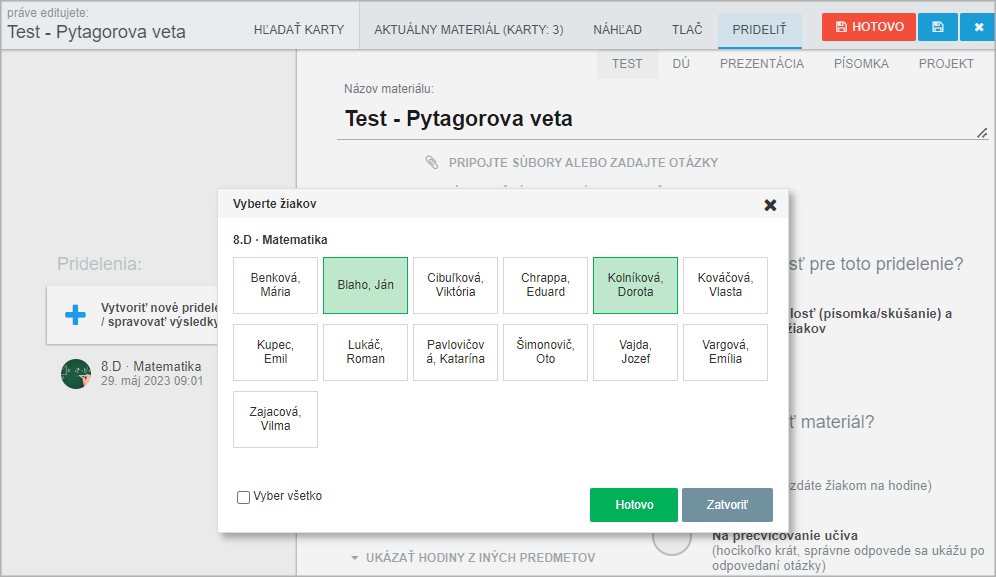Click the blue X button in top toolbar
The width and height of the screenshot is (996, 577).
(978, 27)
